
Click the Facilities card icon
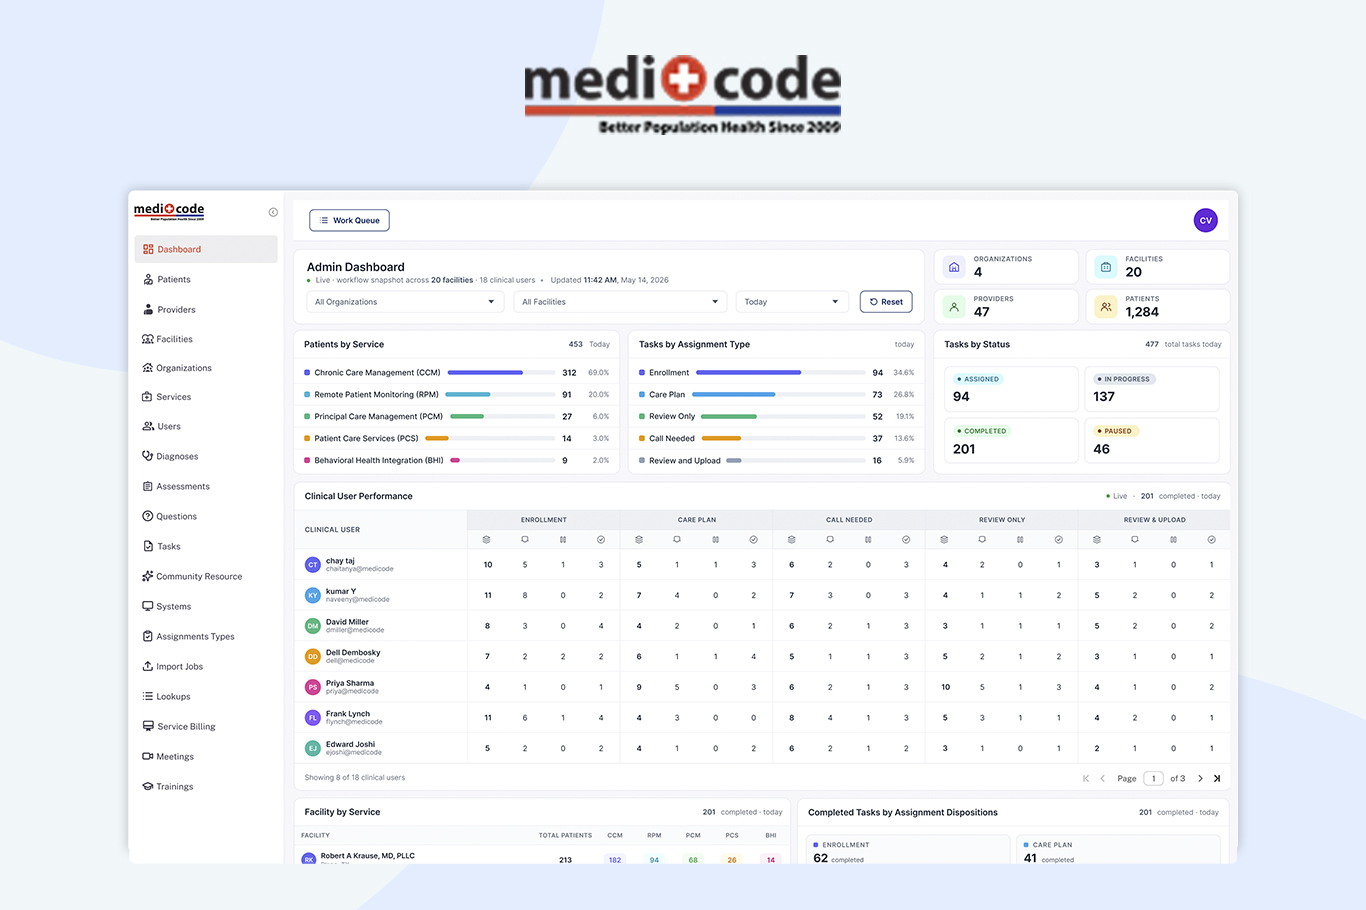pyautogui.click(x=1105, y=267)
